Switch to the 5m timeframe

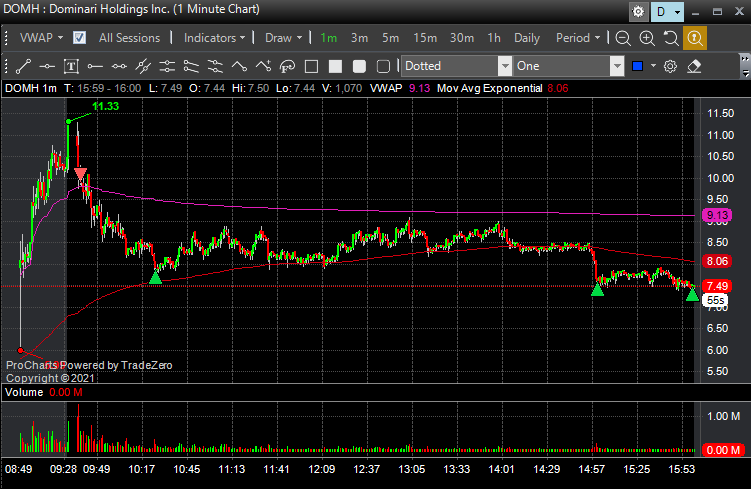coord(390,38)
